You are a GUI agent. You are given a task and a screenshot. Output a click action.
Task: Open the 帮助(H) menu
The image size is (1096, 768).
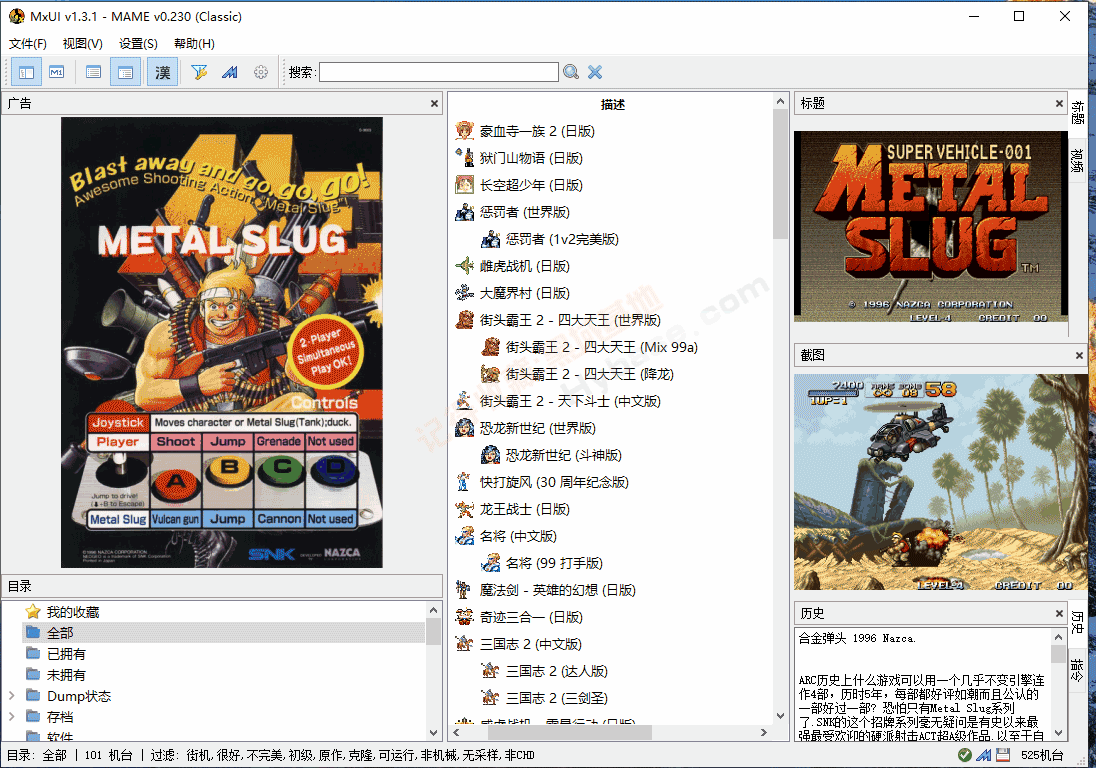tap(194, 43)
